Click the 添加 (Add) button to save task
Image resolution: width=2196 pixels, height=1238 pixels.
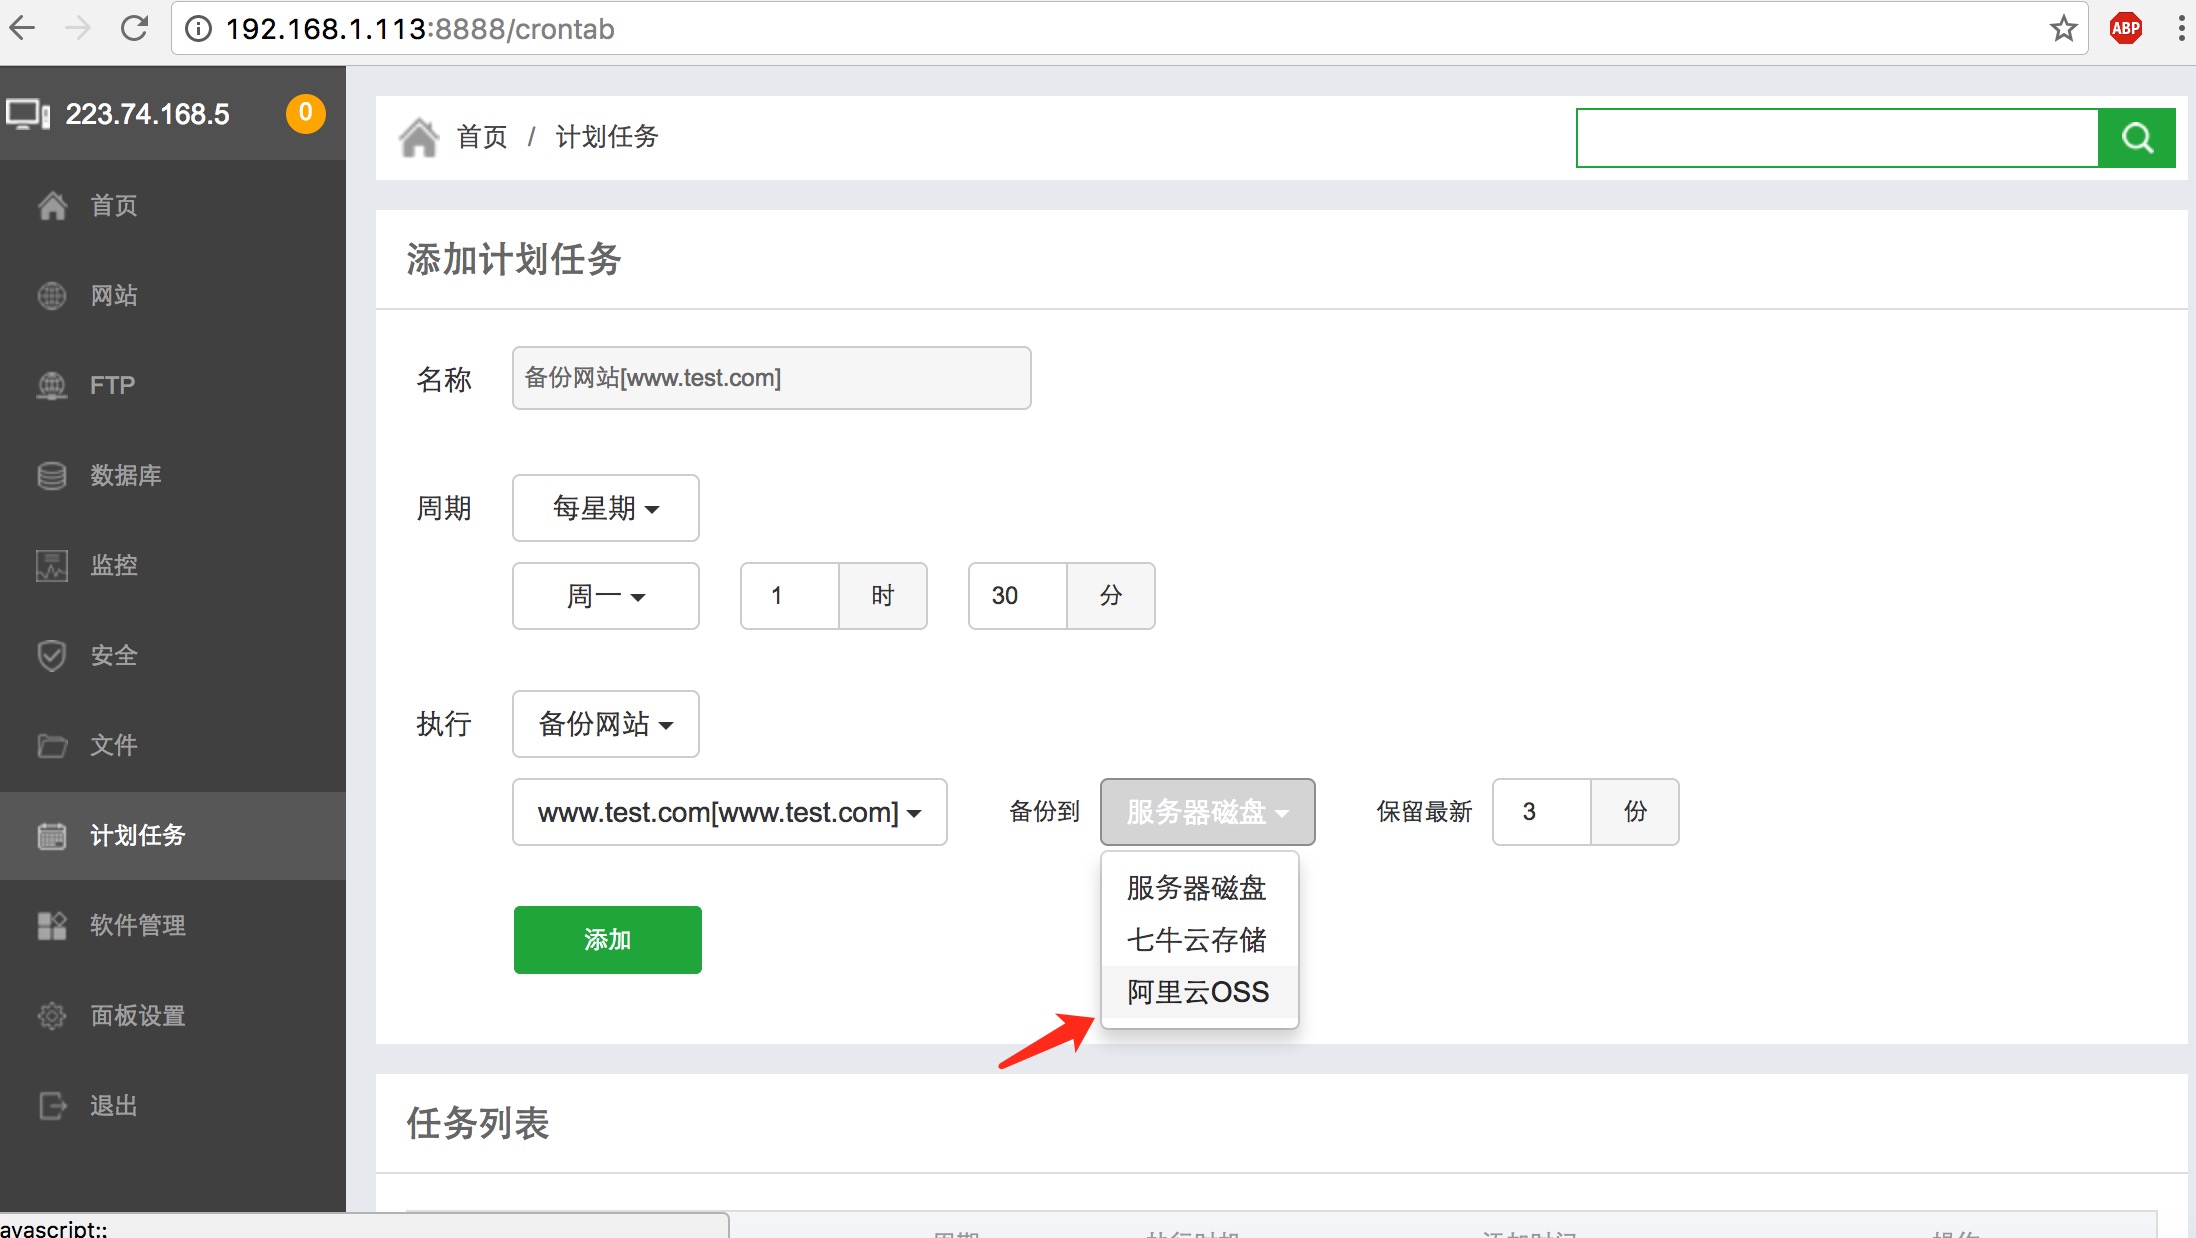click(x=608, y=936)
